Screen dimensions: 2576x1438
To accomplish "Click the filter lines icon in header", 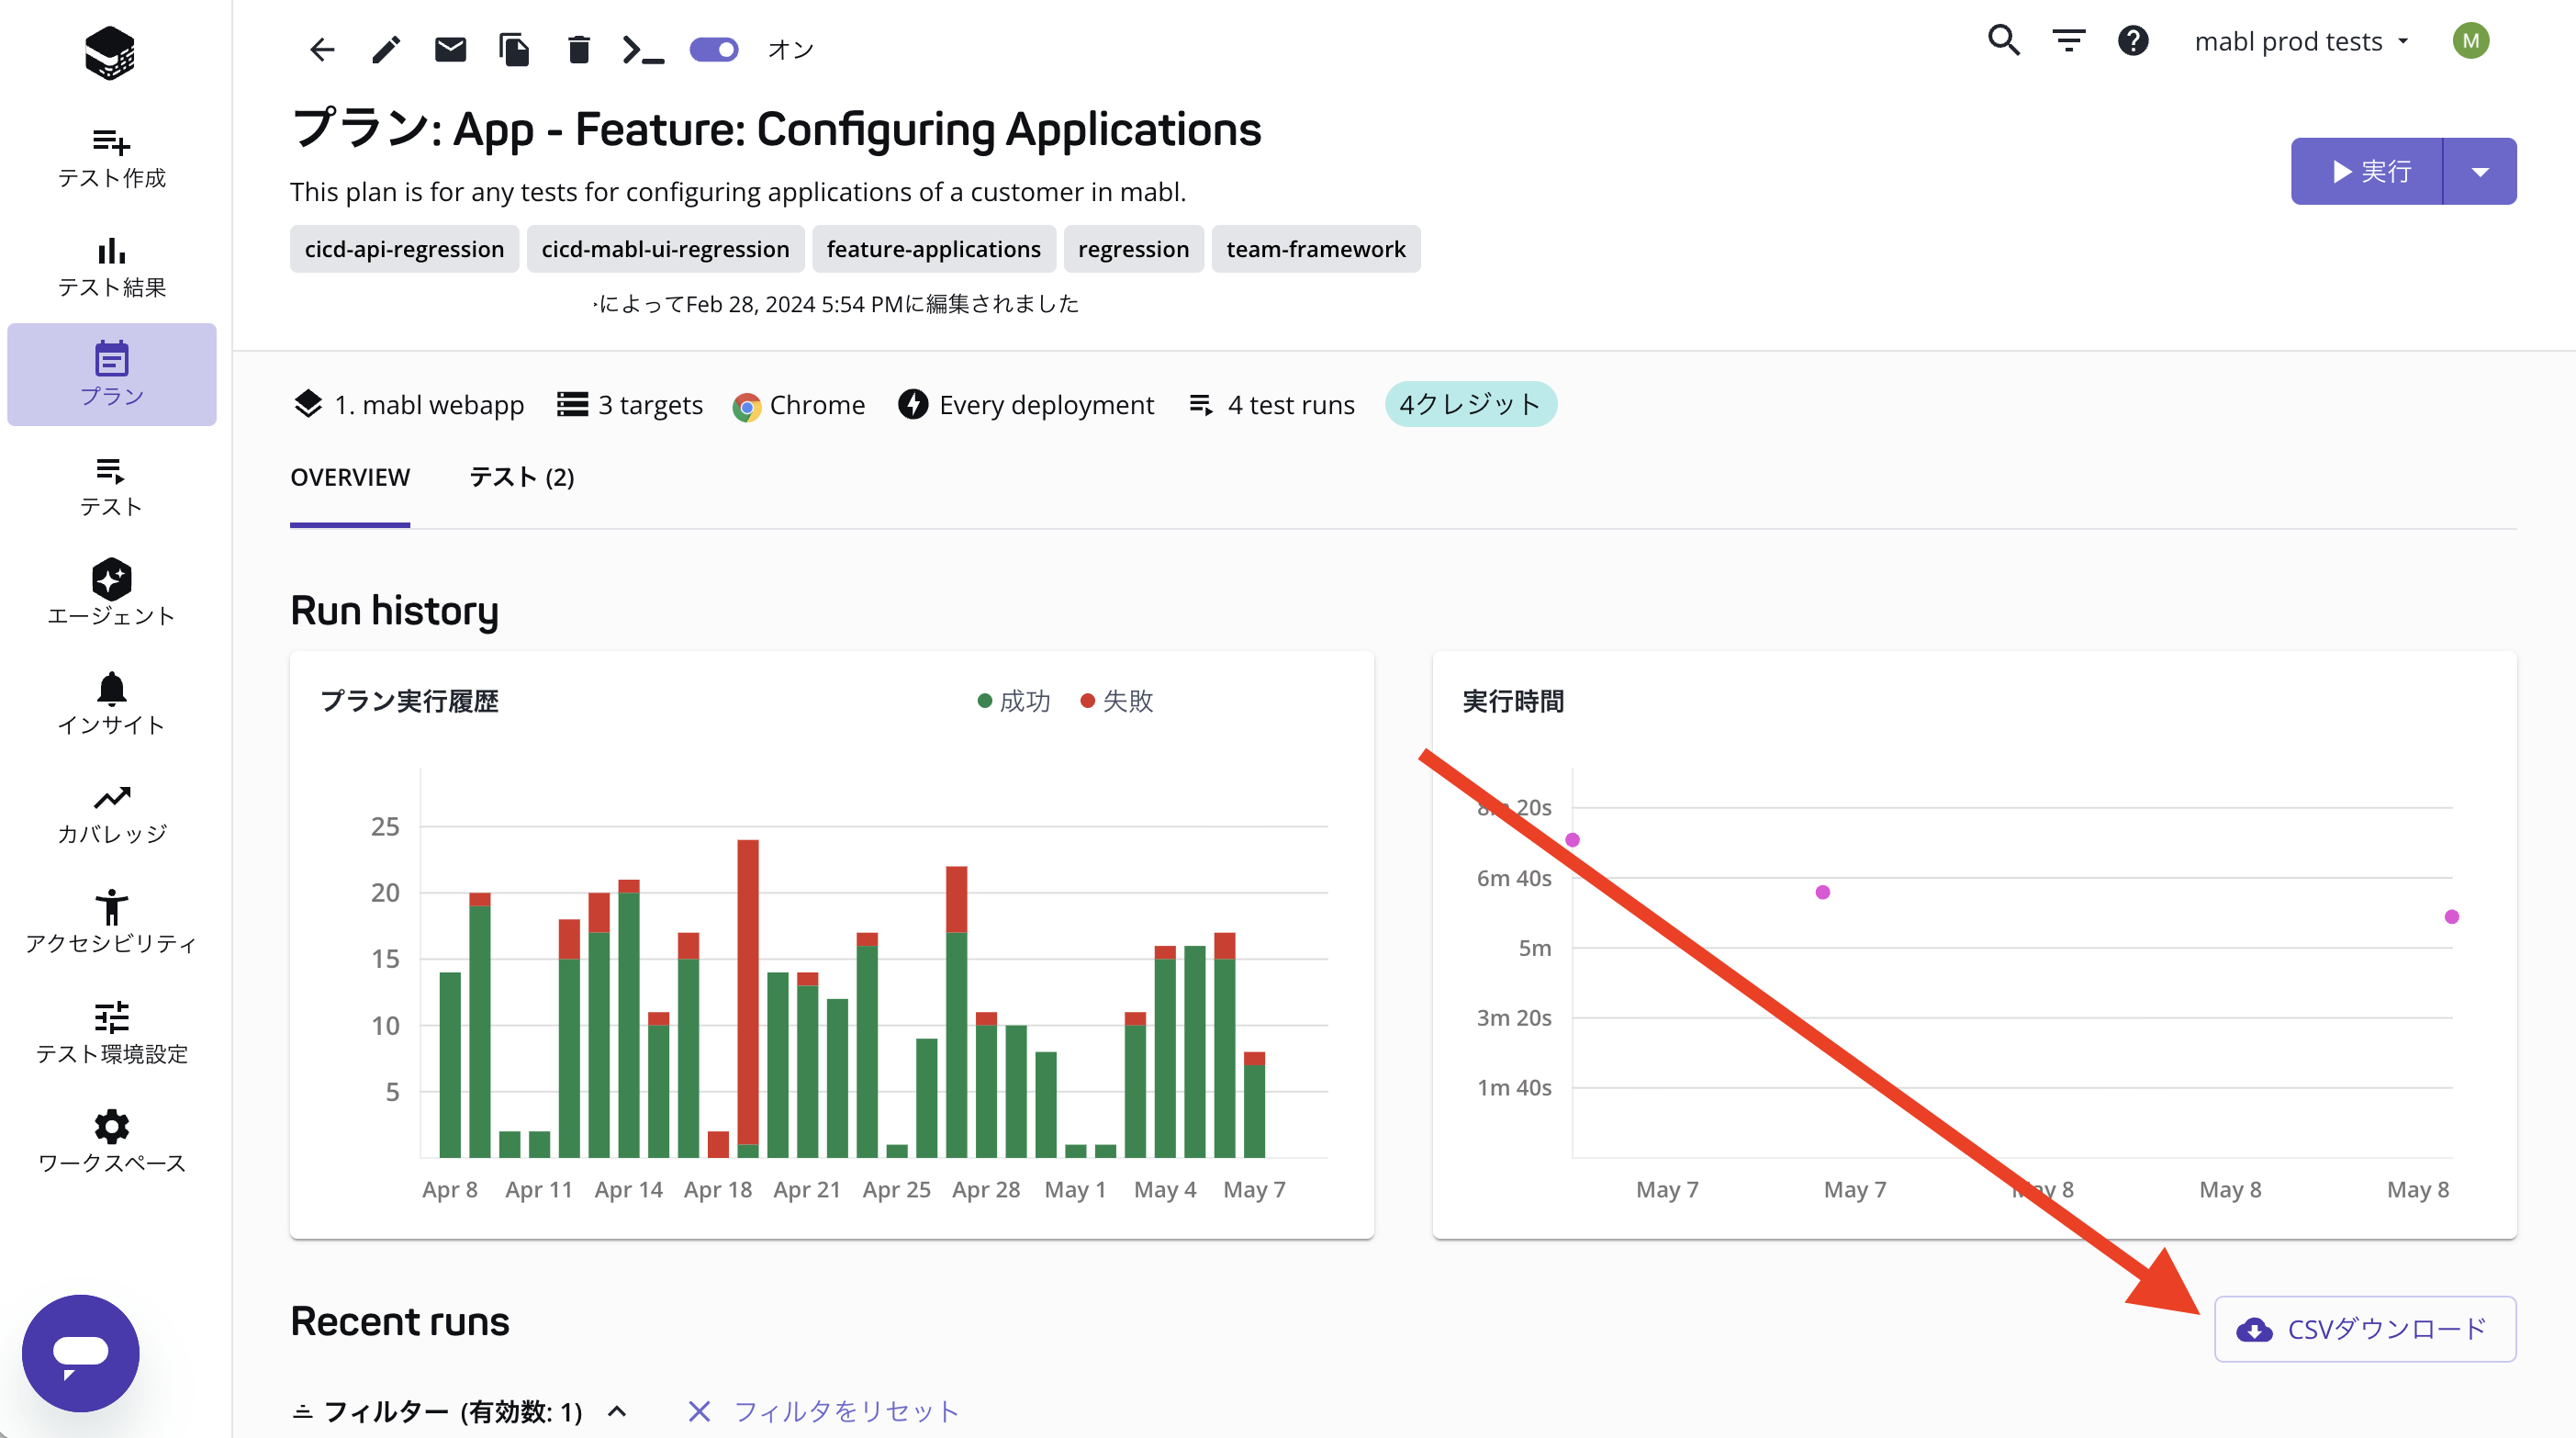I will [x=2068, y=41].
